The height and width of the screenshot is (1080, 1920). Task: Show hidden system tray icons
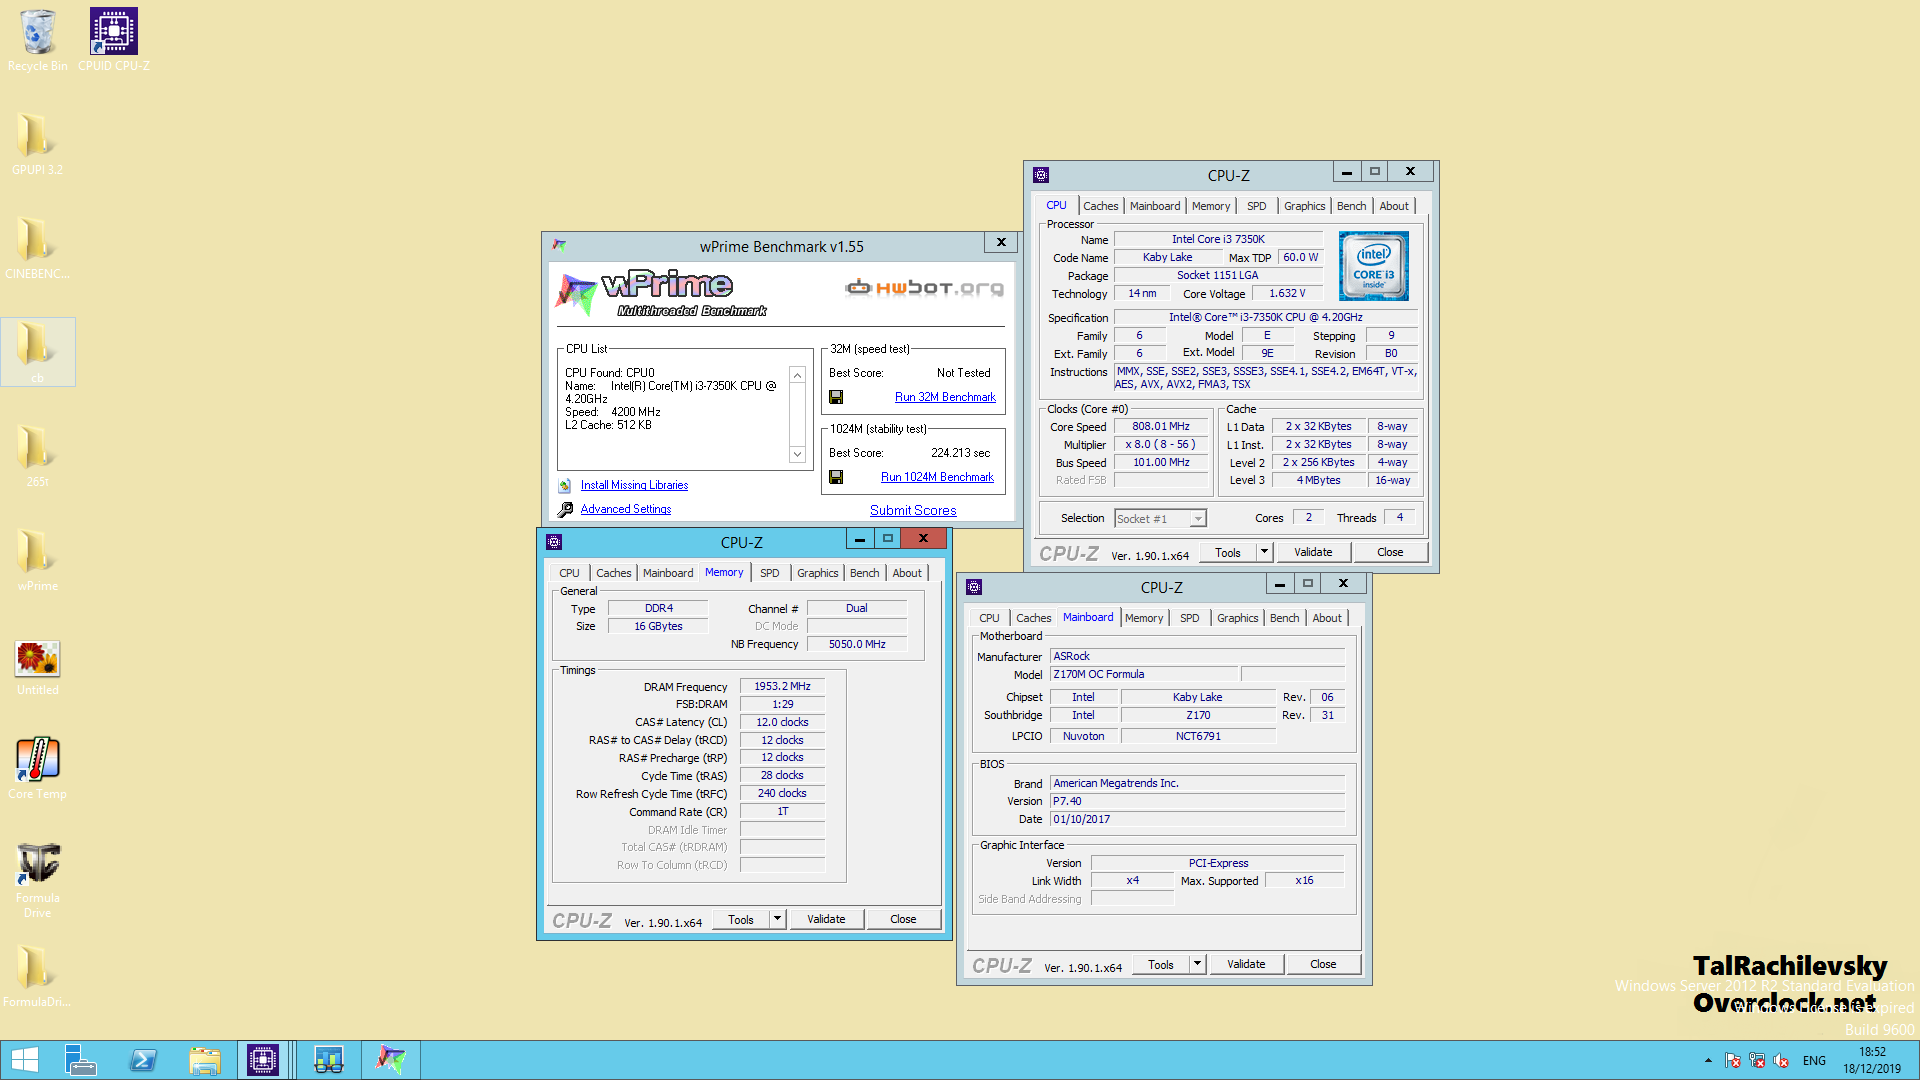point(1708,1060)
